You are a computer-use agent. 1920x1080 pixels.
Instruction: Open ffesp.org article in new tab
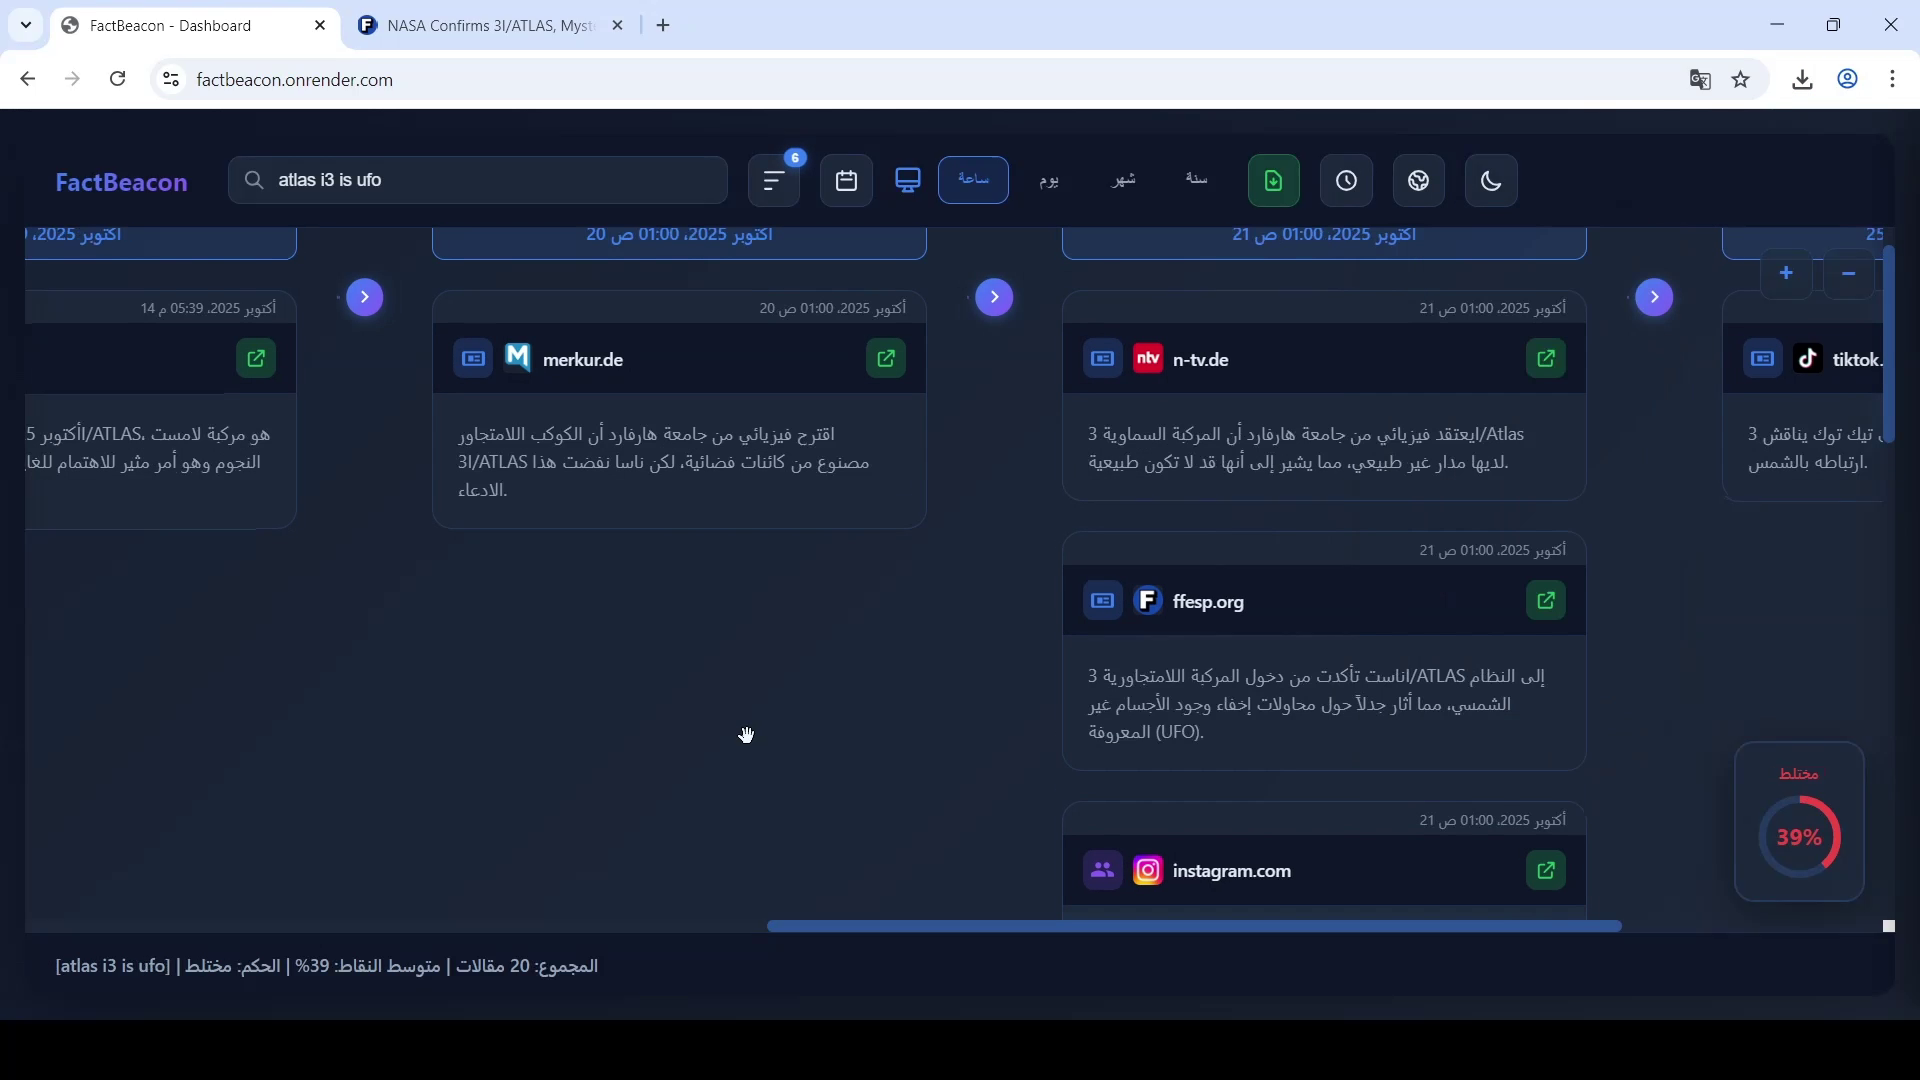pyautogui.click(x=1546, y=601)
